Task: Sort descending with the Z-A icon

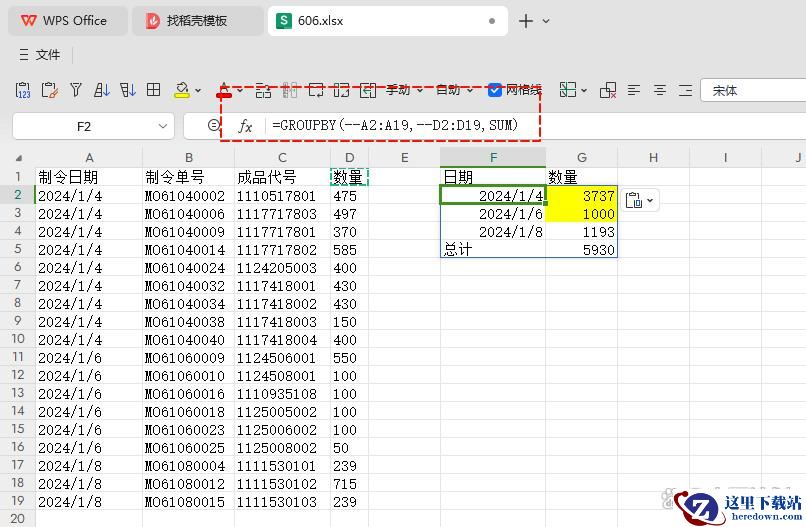Action: [127, 90]
